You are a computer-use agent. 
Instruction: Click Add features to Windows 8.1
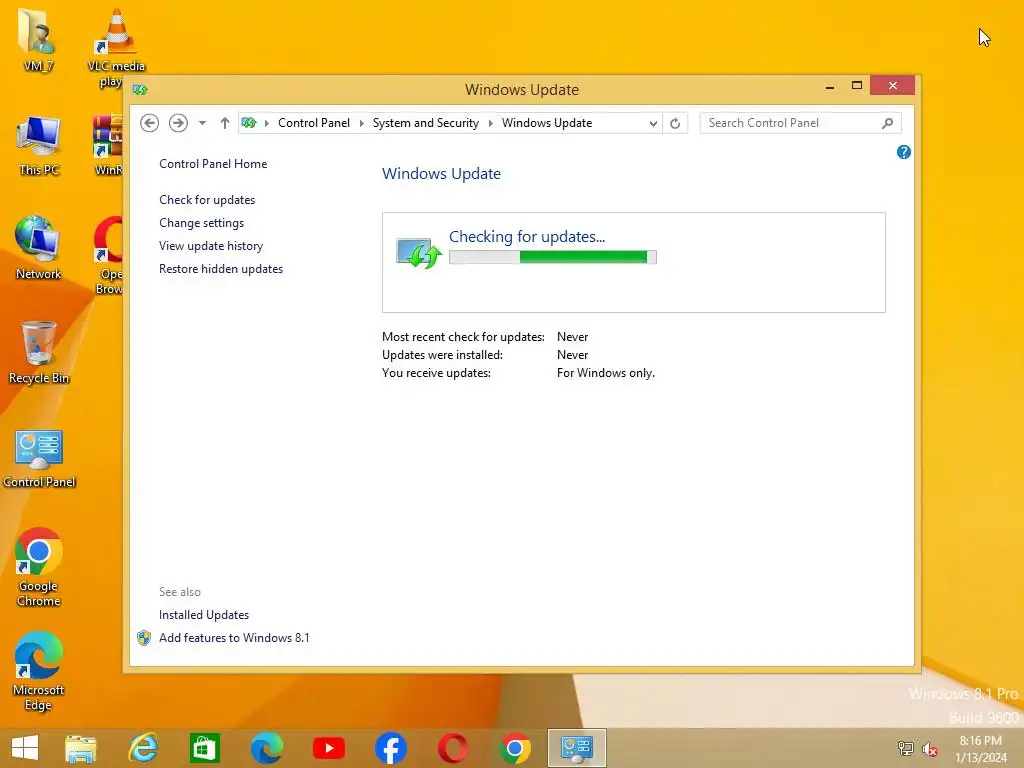(234, 637)
